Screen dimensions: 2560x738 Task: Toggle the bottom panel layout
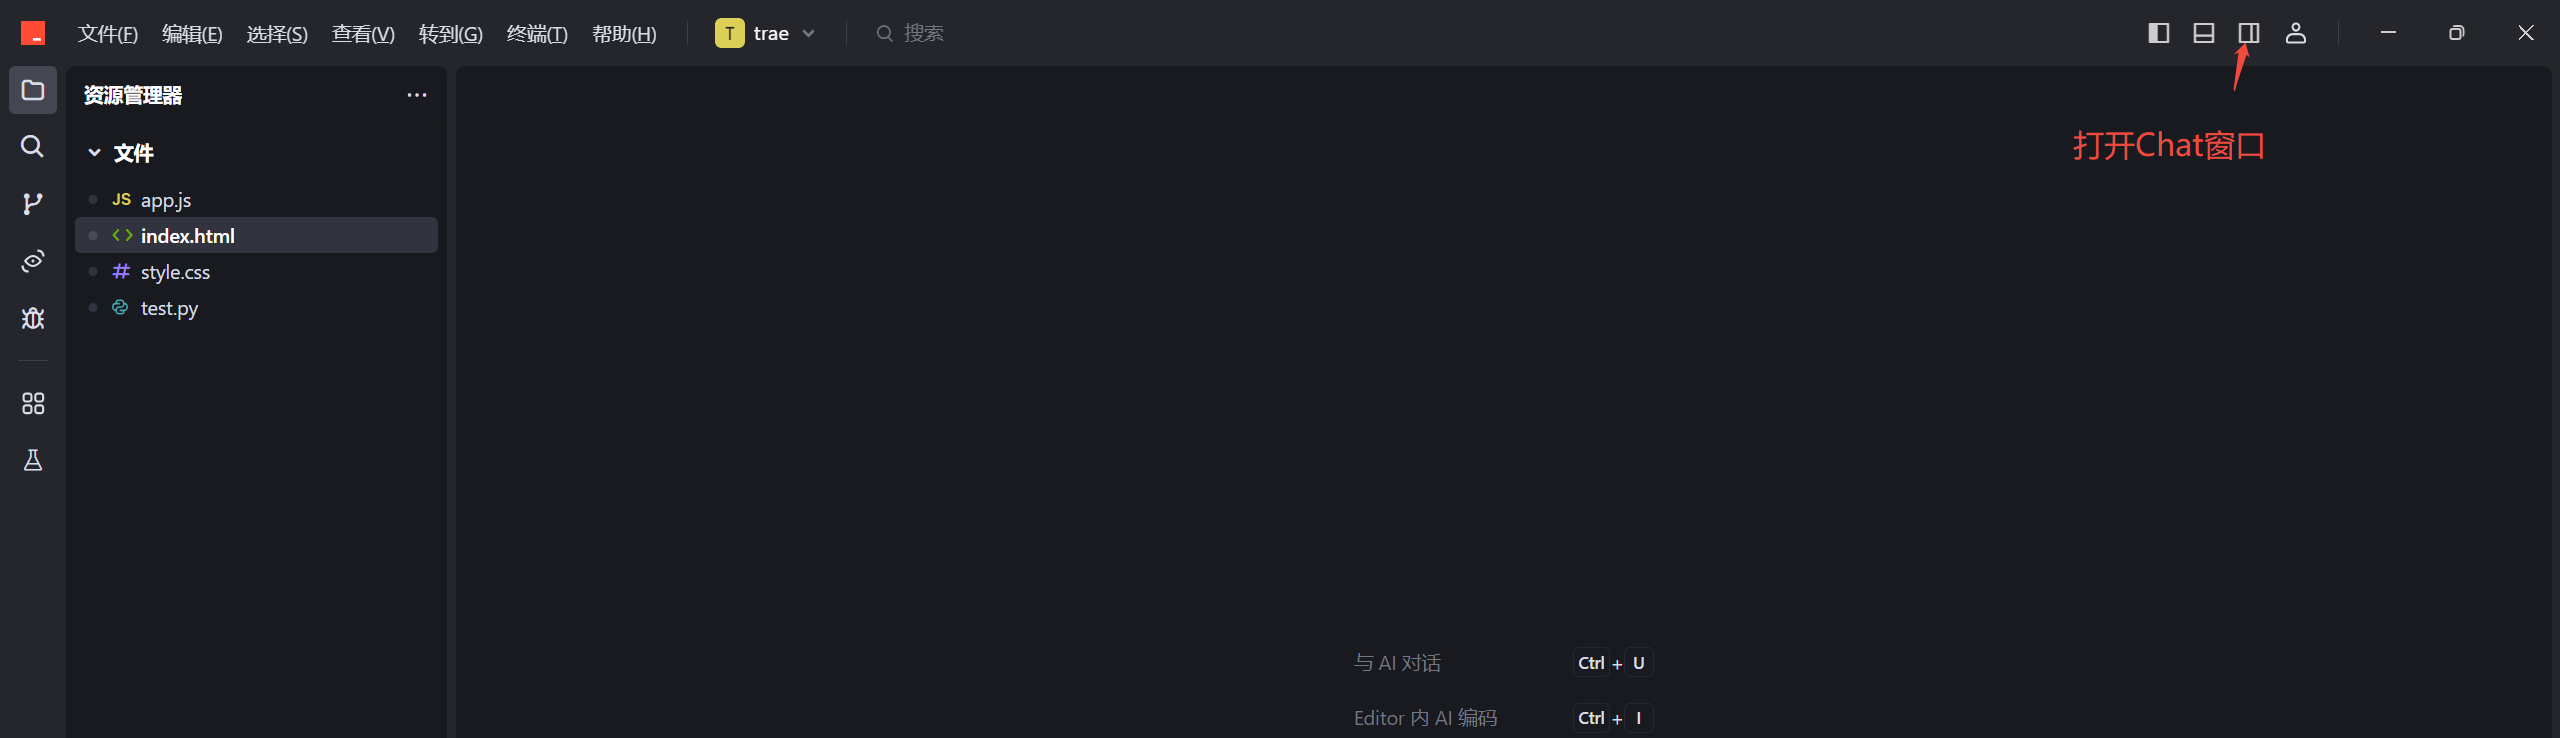(2204, 33)
